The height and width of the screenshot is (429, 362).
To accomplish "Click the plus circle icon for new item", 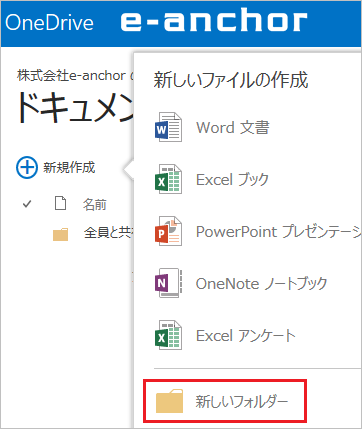I will coord(27,167).
